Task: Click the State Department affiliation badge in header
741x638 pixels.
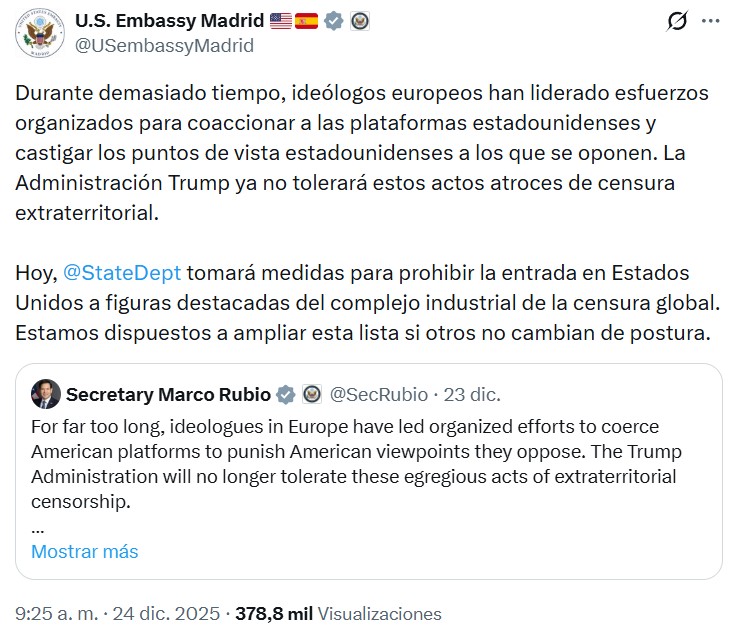Action: pyautogui.click(x=360, y=21)
